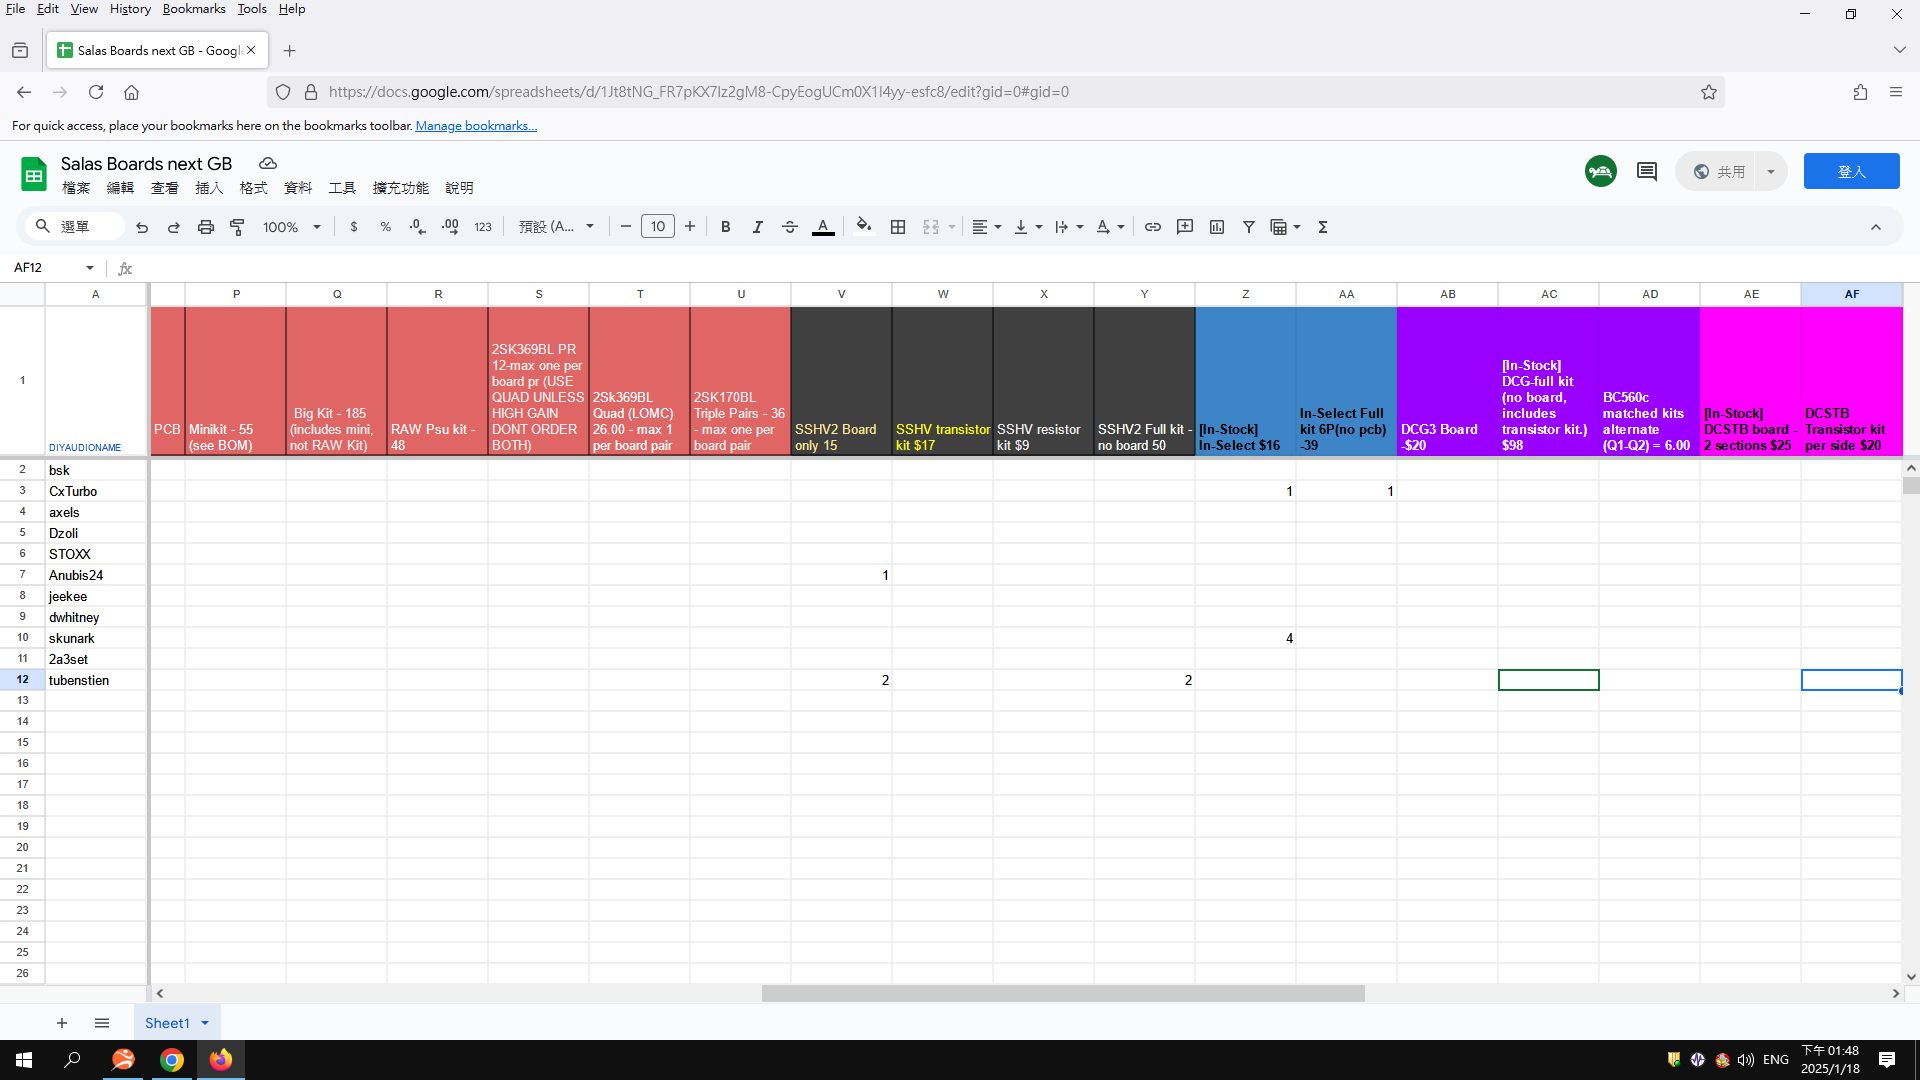Reload the page in Firefox

(x=96, y=92)
